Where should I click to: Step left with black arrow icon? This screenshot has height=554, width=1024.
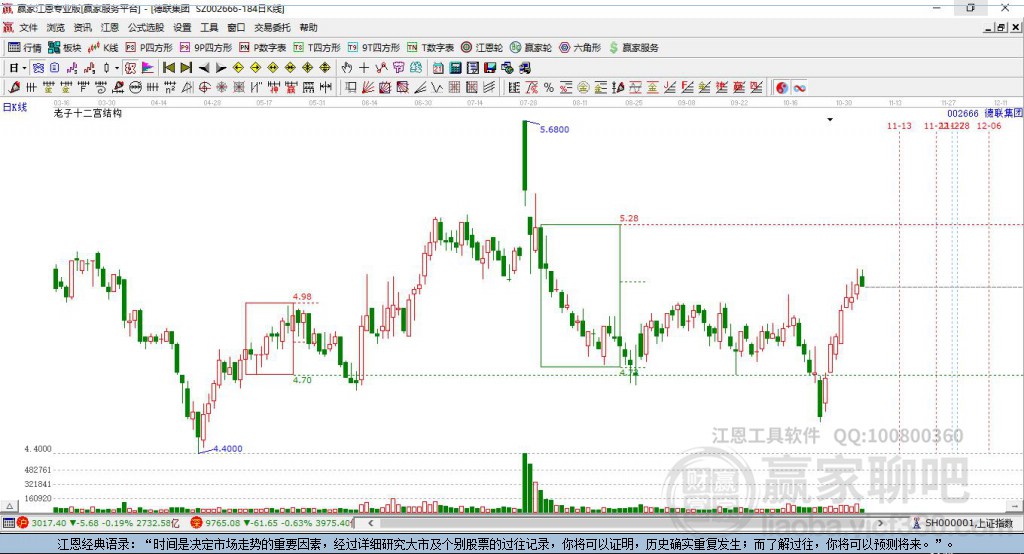204,68
